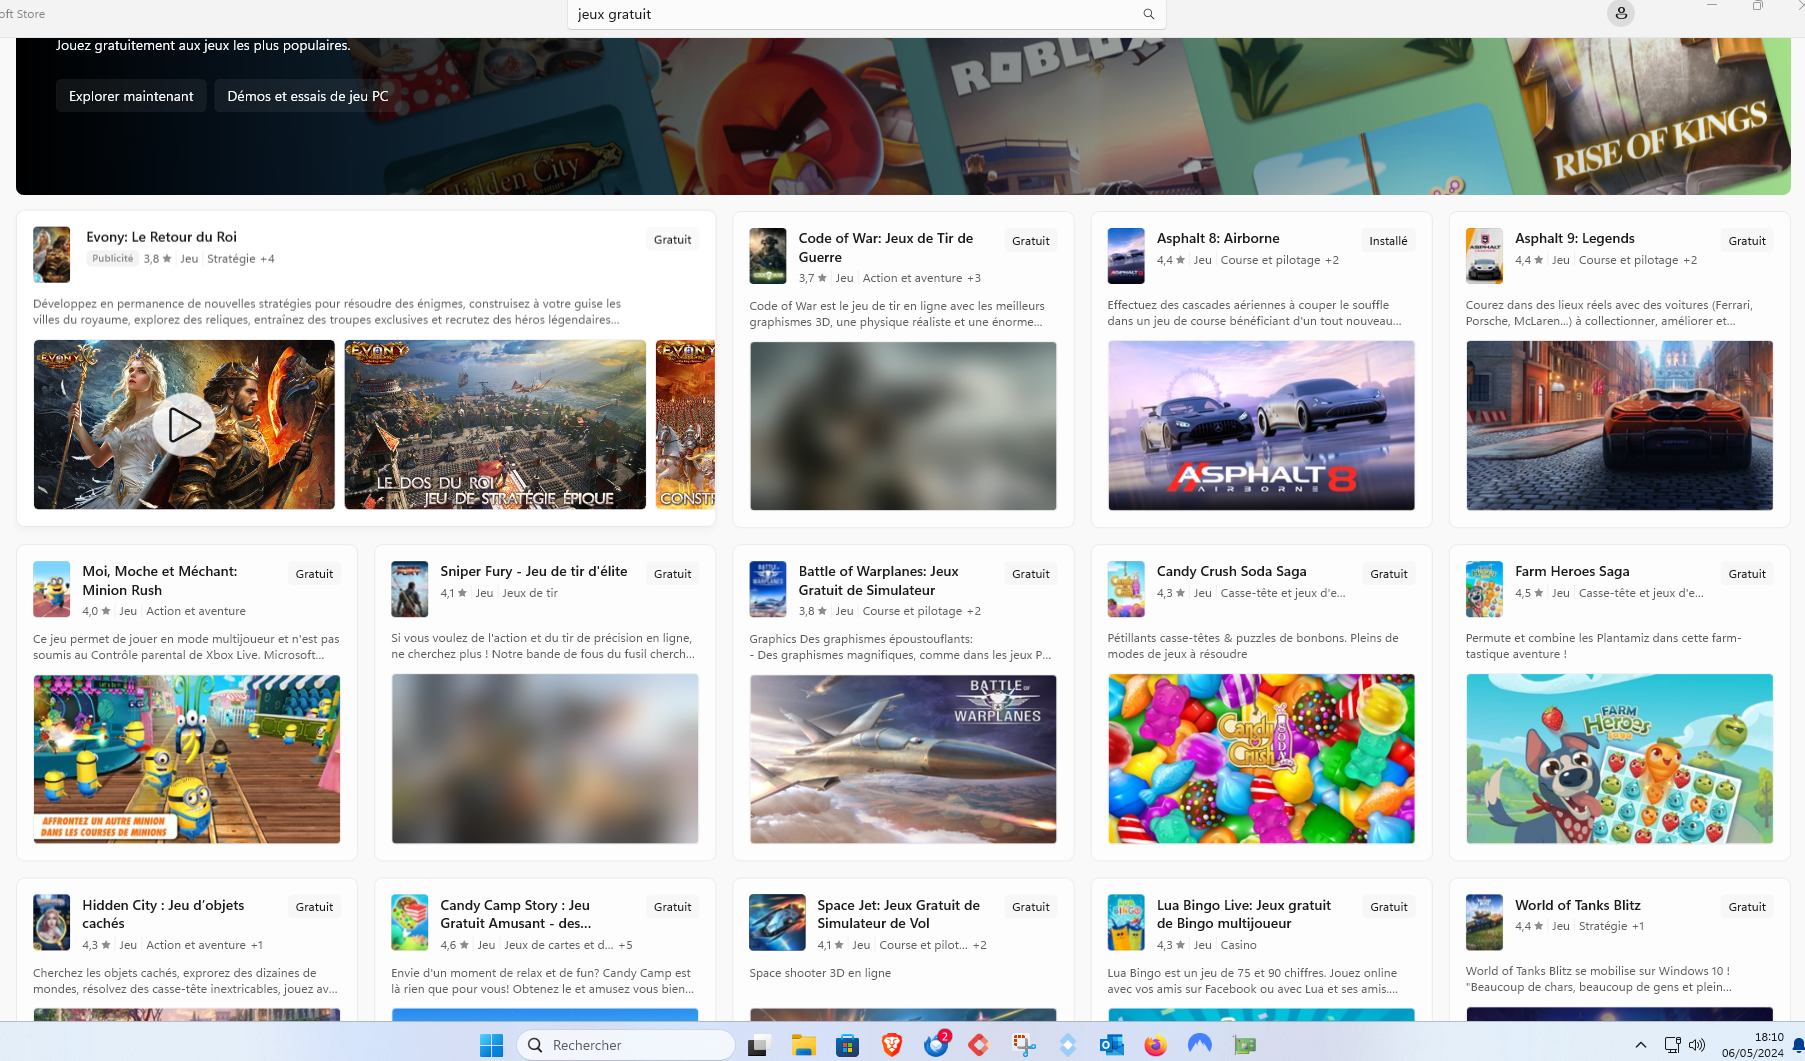Image resolution: width=1805 pixels, height=1061 pixels.
Task: Open the Asphalt 9 orange car screenshot
Action: [x=1619, y=426]
